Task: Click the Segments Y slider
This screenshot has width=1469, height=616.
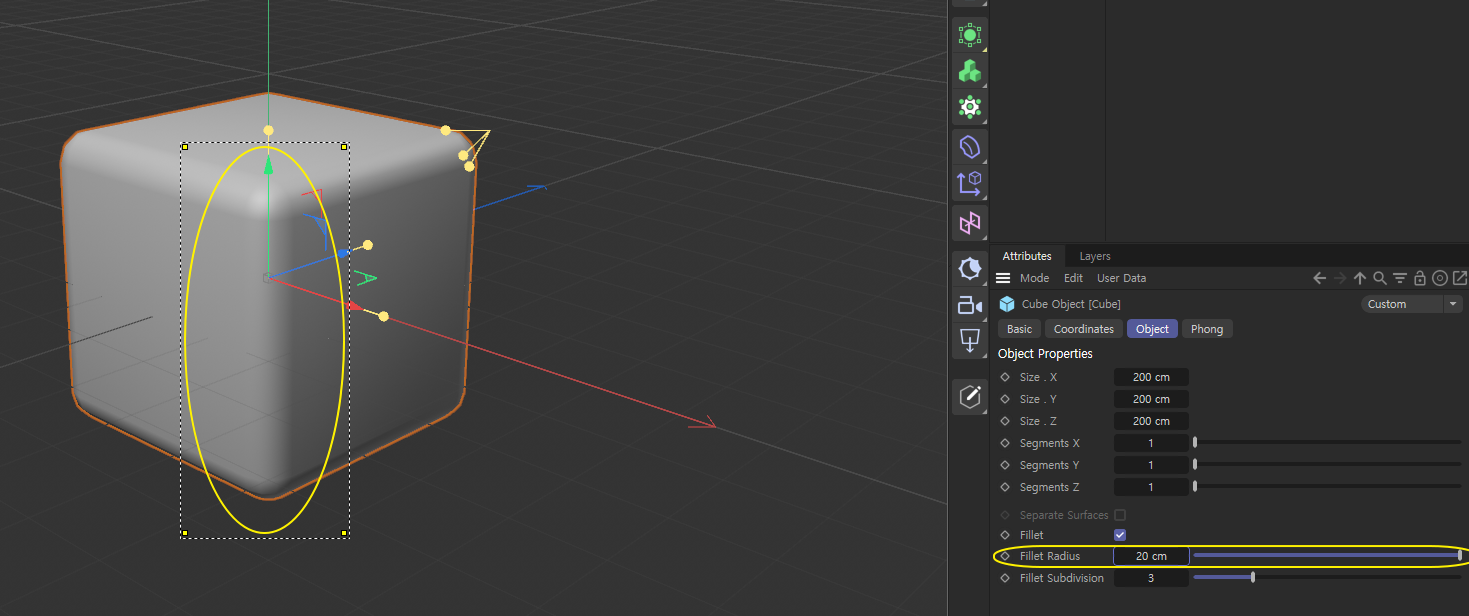Action: (1327, 464)
